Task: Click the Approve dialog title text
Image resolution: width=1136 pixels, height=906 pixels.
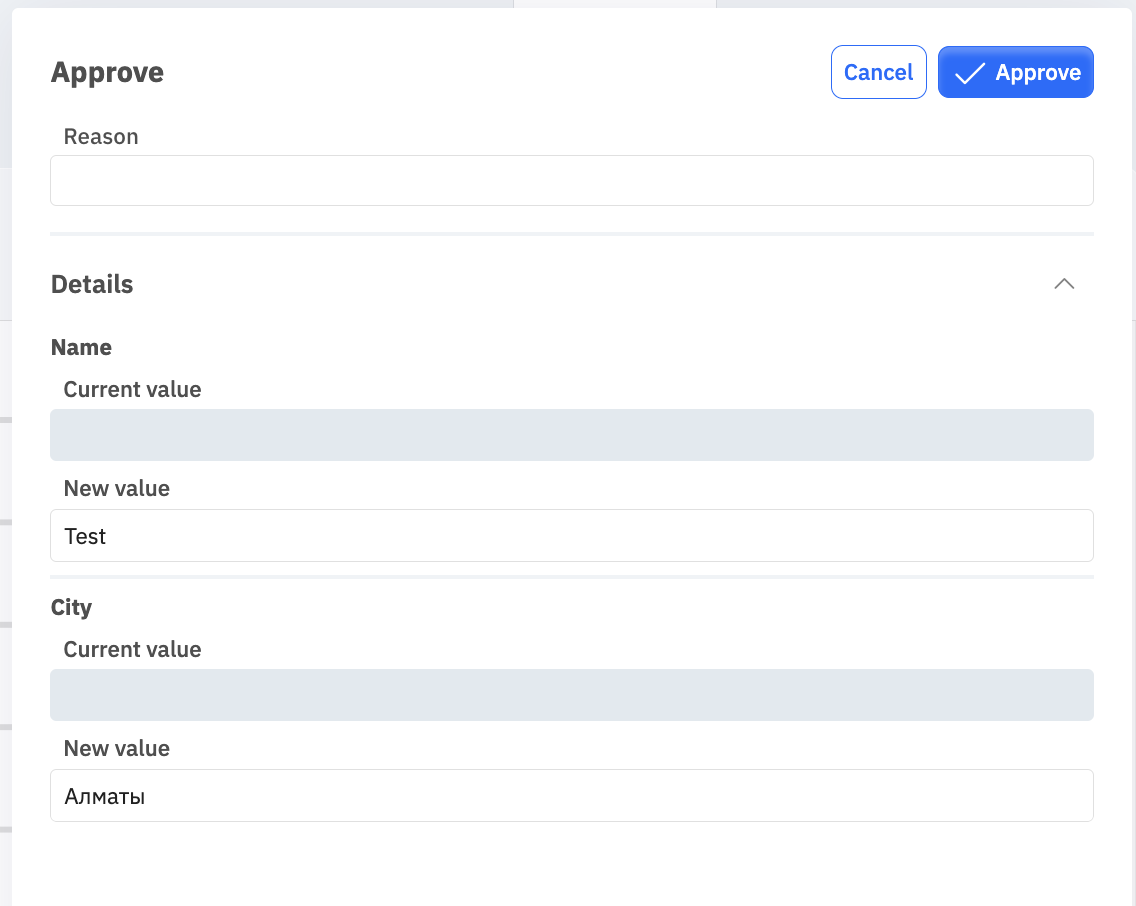Action: point(107,72)
